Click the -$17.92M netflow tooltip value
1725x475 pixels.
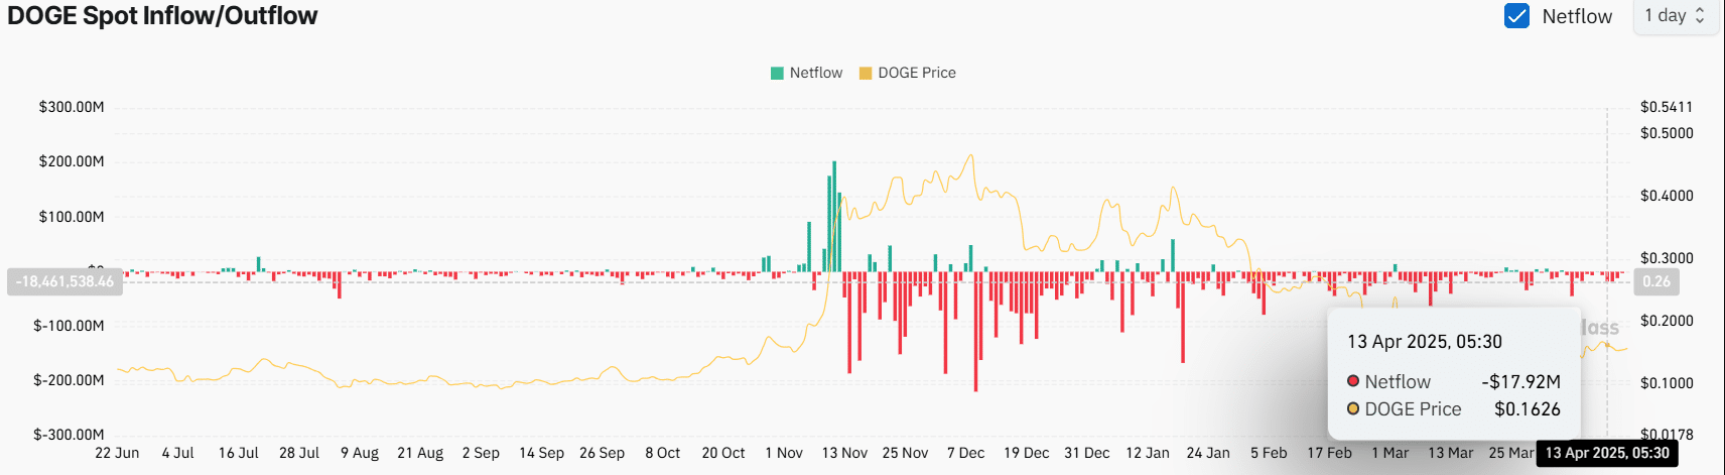(x=1520, y=381)
